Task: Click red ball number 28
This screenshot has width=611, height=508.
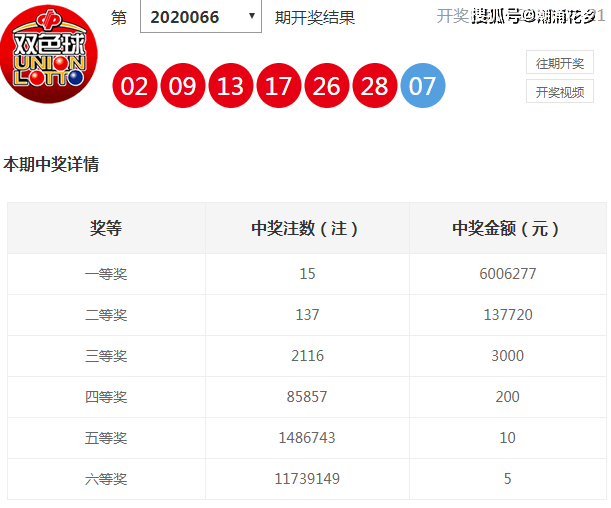Action: click(375, 86)
